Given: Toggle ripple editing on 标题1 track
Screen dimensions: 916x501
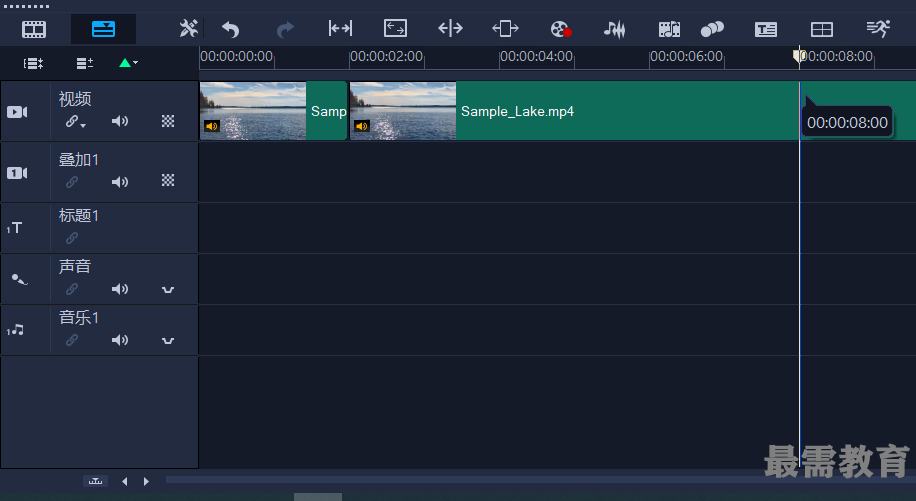Looking at the screenshot, I should pos(72,238).
